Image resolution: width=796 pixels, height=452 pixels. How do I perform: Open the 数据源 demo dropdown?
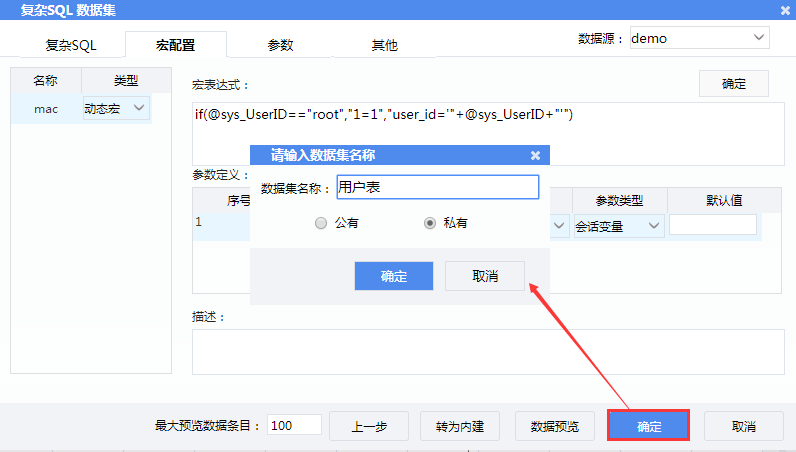point(699,38)
